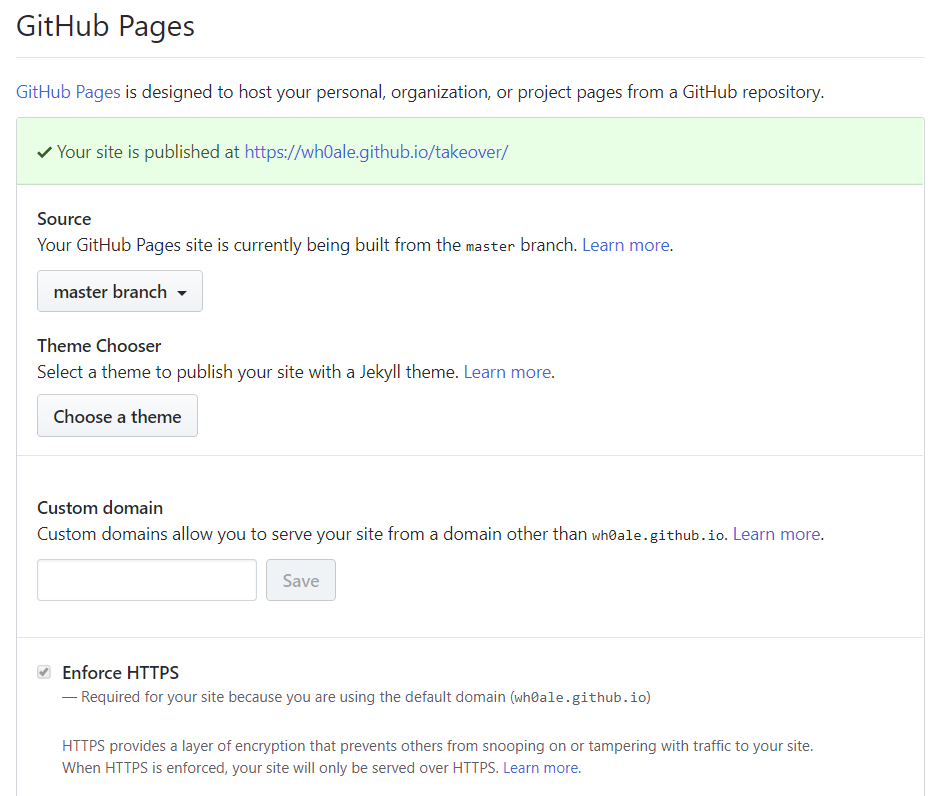
Task: Click the (wh0ale.github.io) text under Enforce HTTPS
Action: click(x=580, y=698)
